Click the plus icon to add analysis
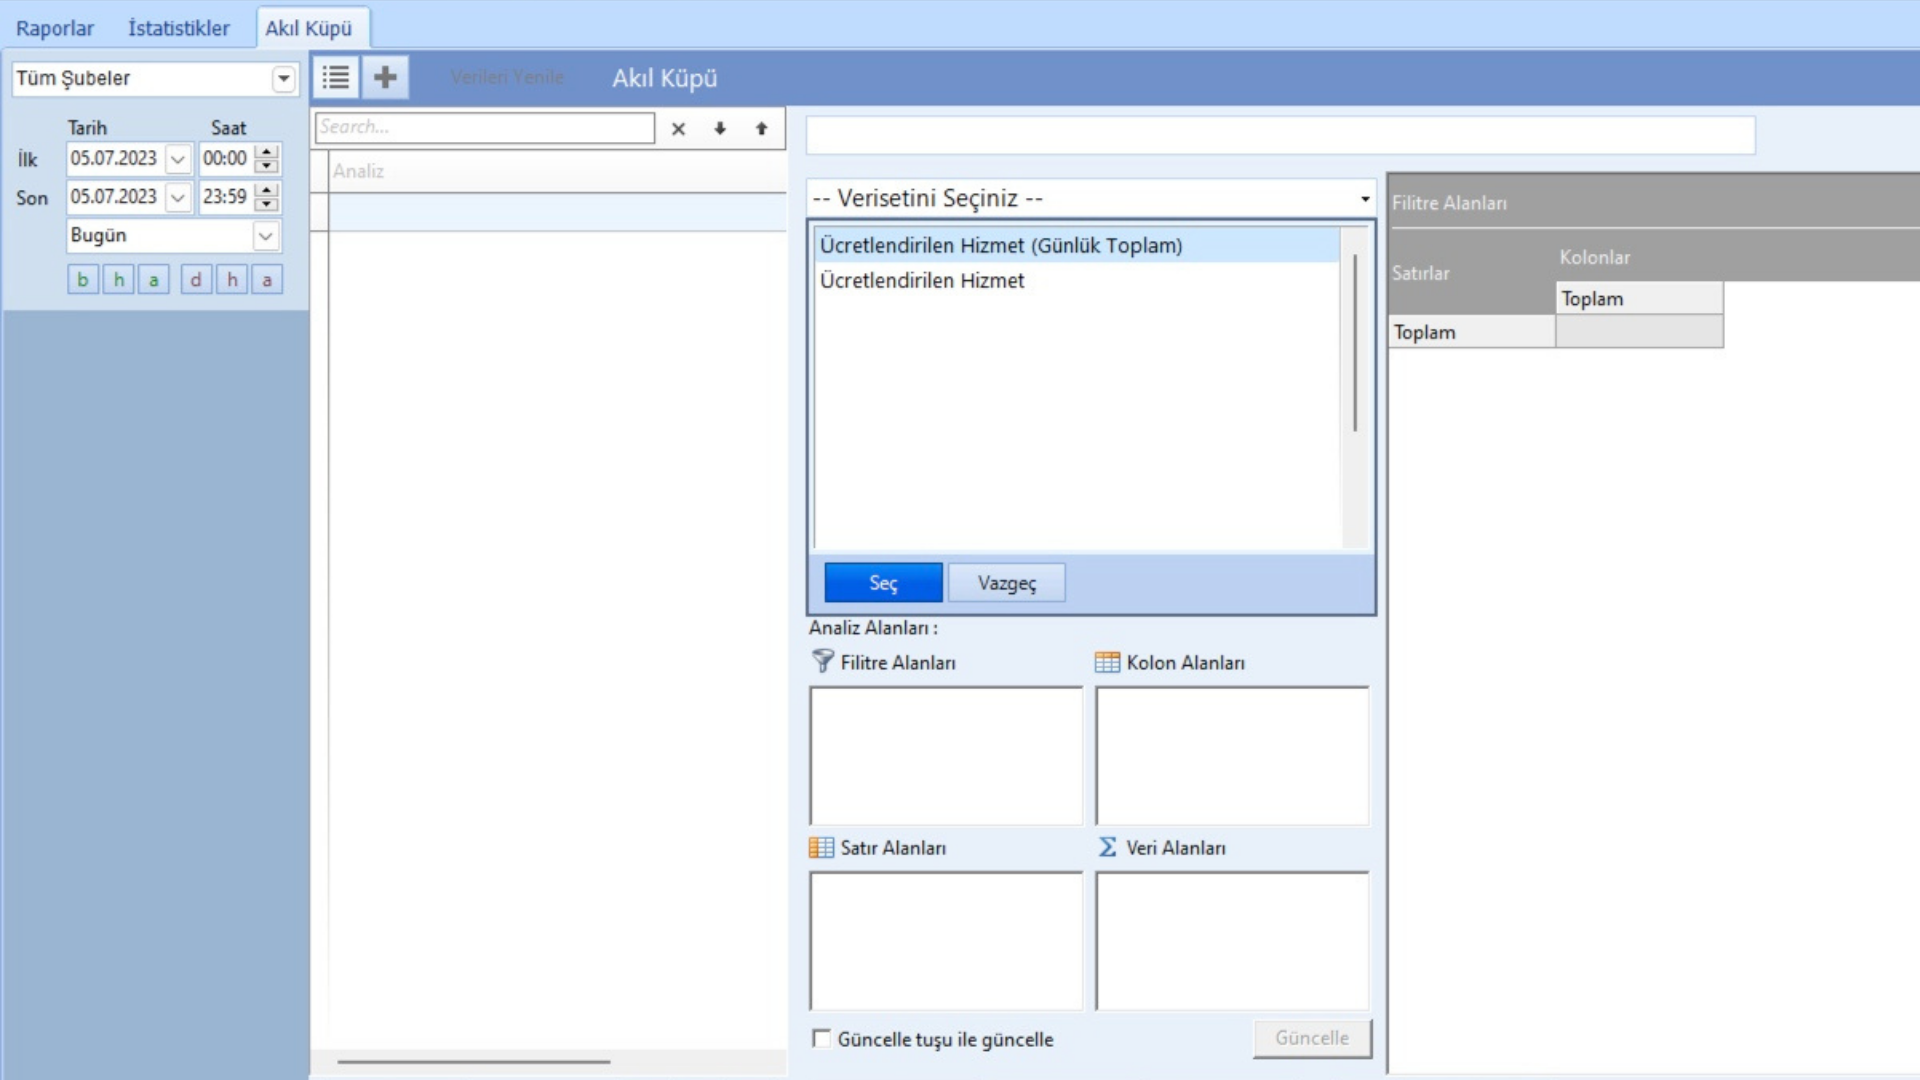The height and width of the screenshot is (1080, 1920). pyautogui.click(x=385, y=77)
